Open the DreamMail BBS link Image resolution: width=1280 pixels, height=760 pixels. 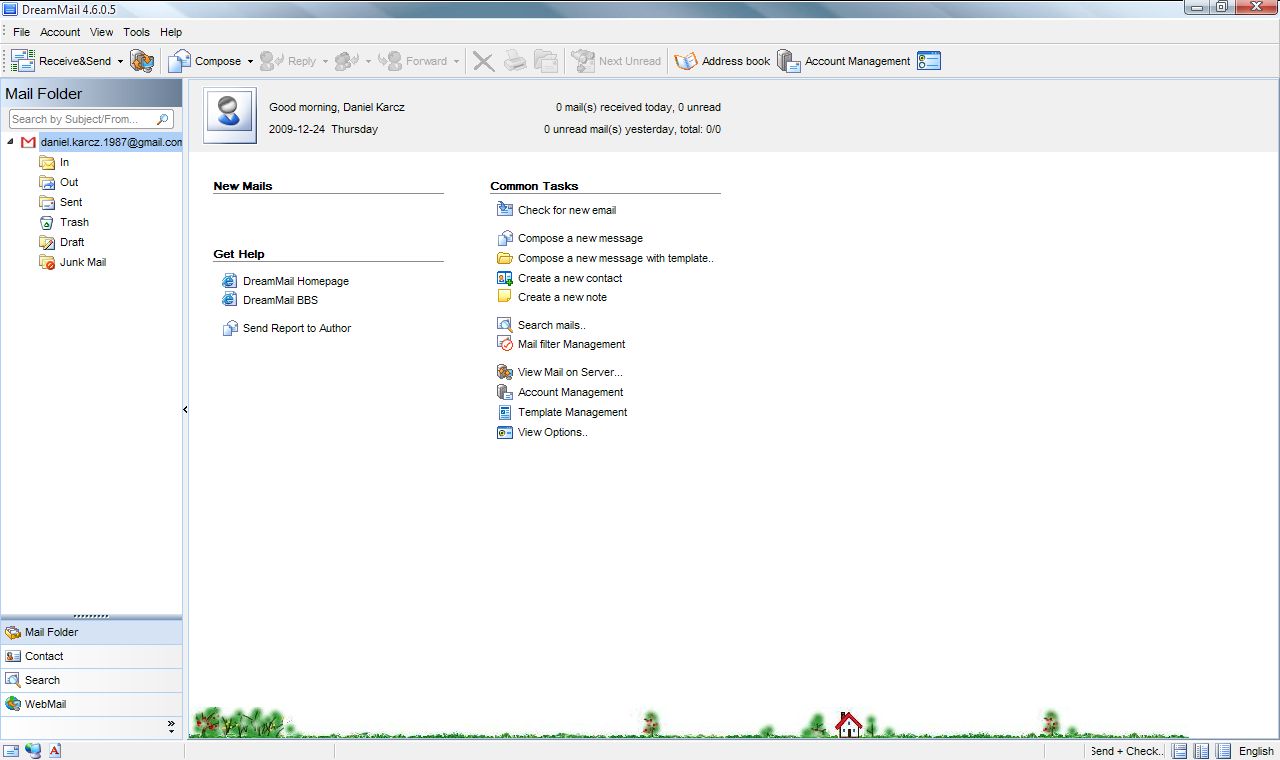[x=280, y=300]
